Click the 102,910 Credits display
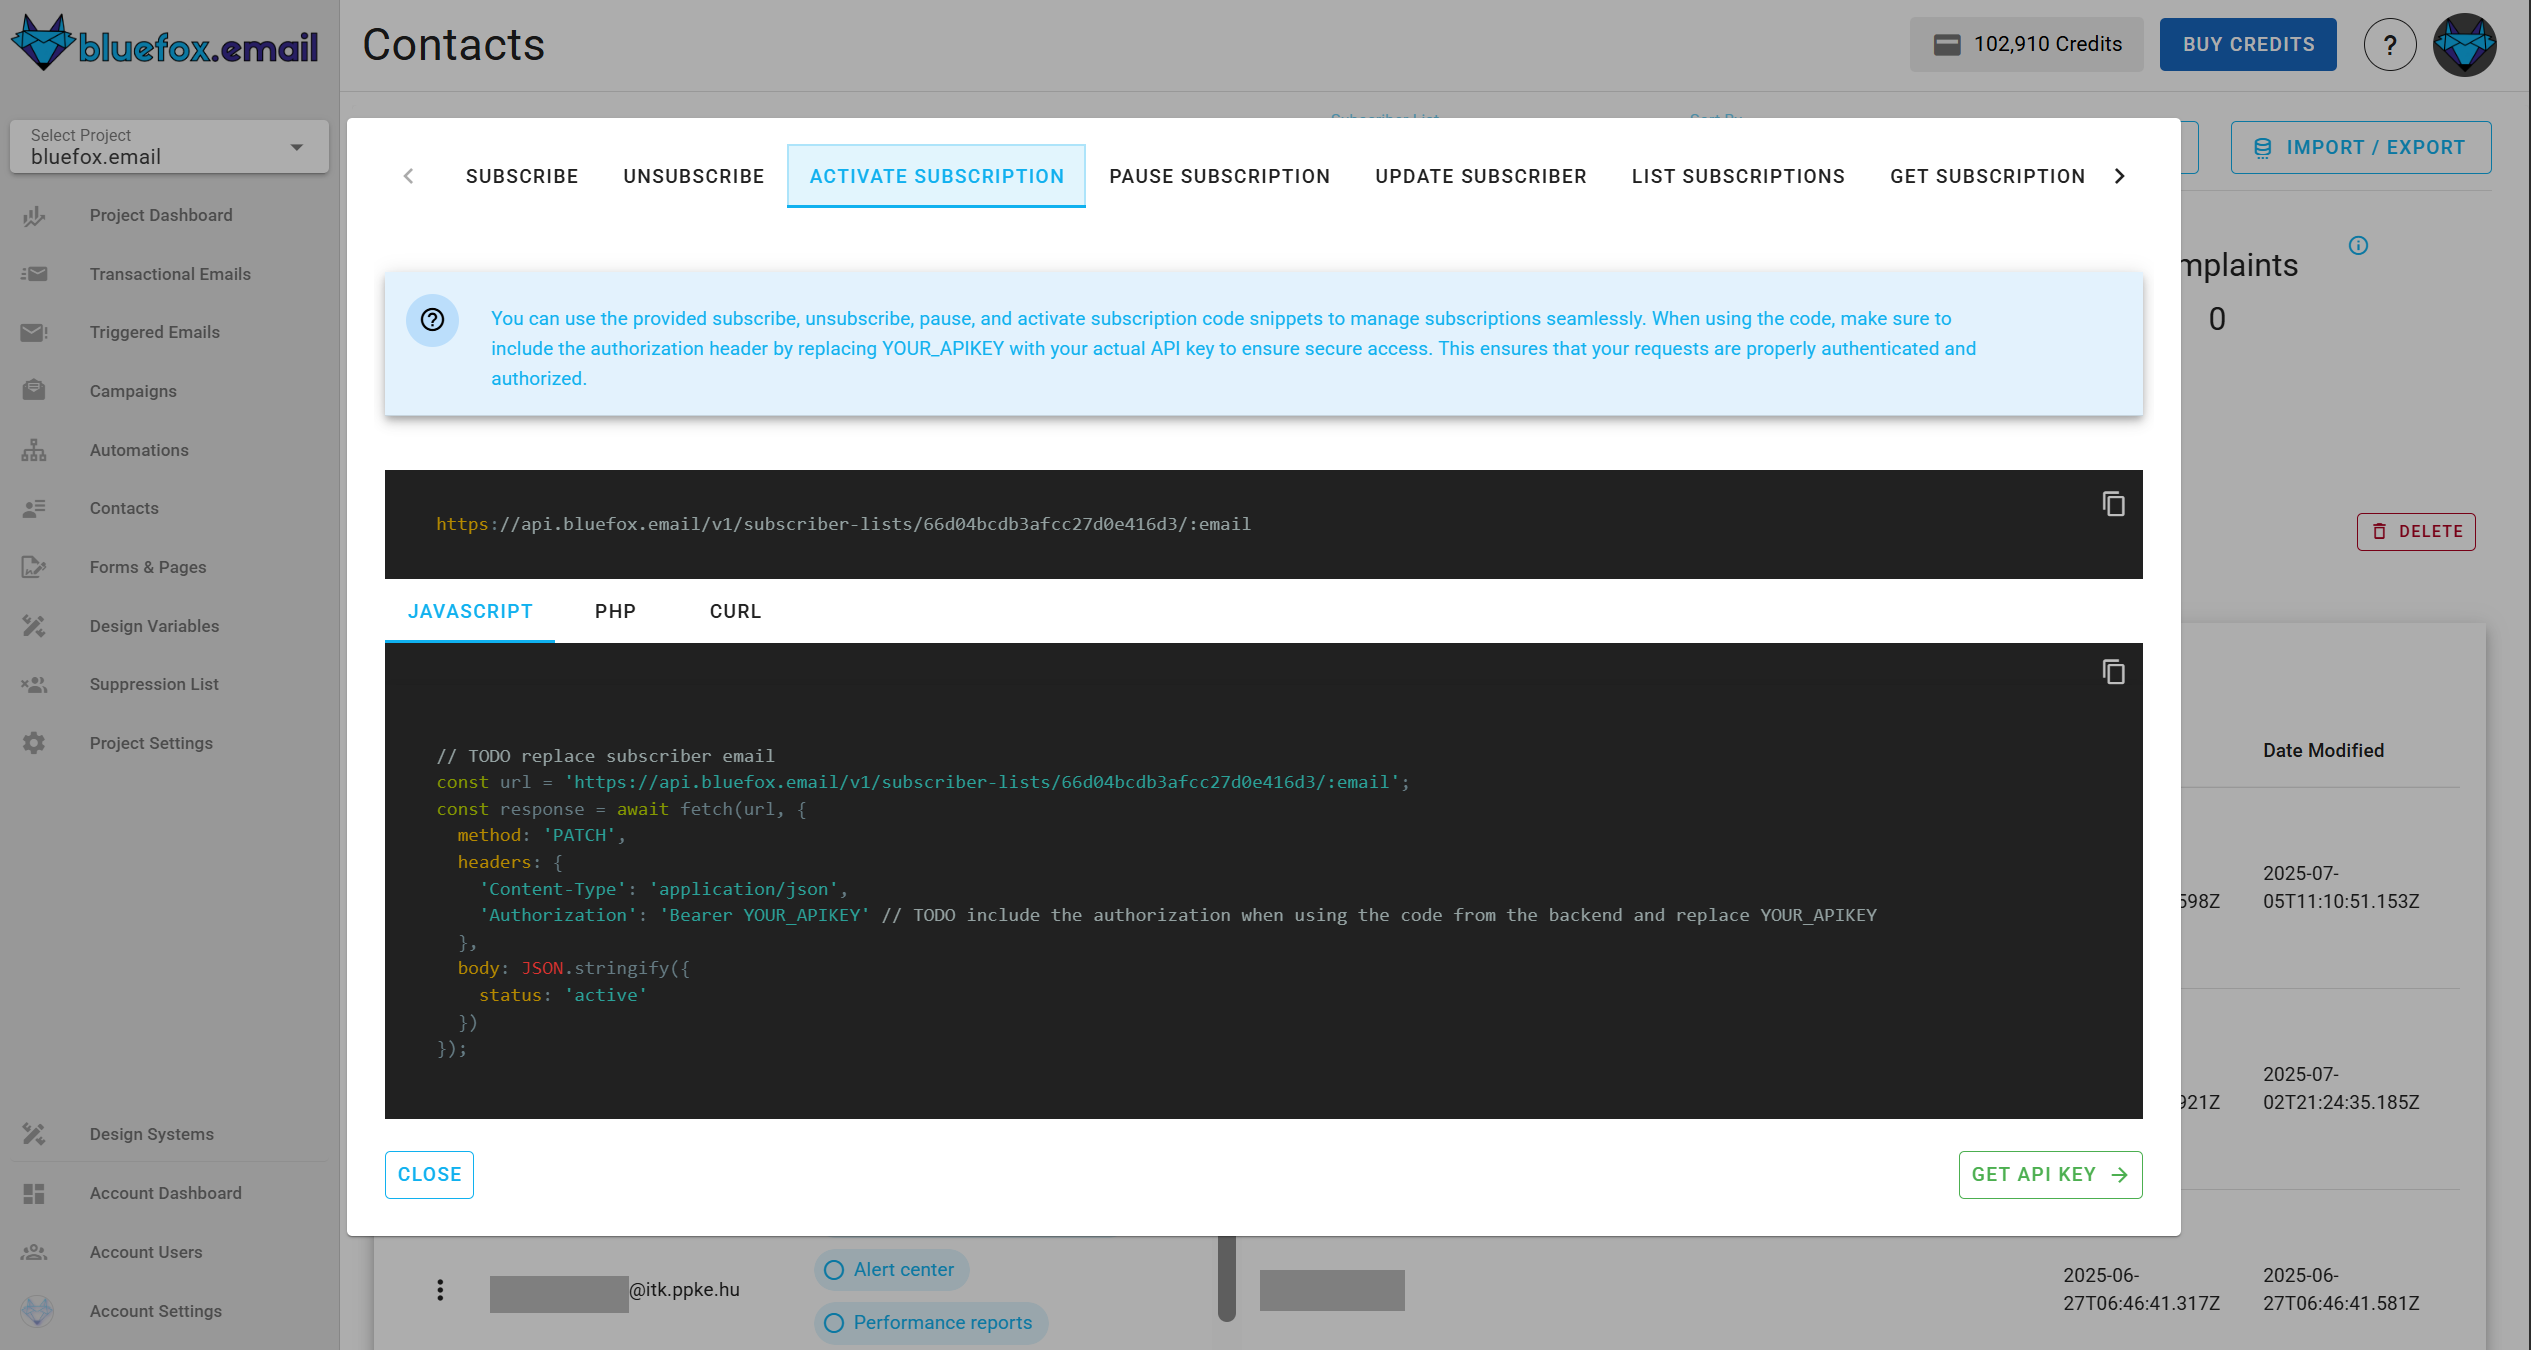Image resolution: width=2531 pixels, height=1350 pixels. click(2026, 43)
